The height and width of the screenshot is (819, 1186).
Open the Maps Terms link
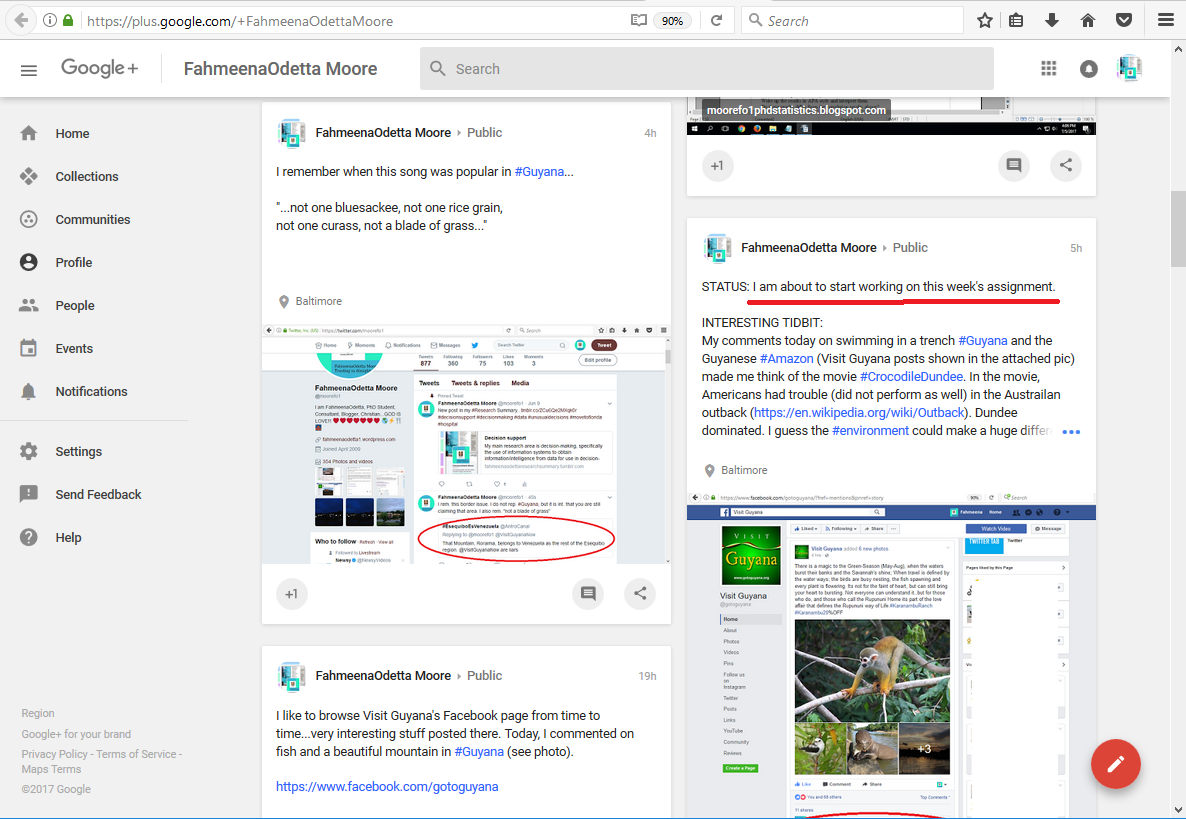(51, 769)
